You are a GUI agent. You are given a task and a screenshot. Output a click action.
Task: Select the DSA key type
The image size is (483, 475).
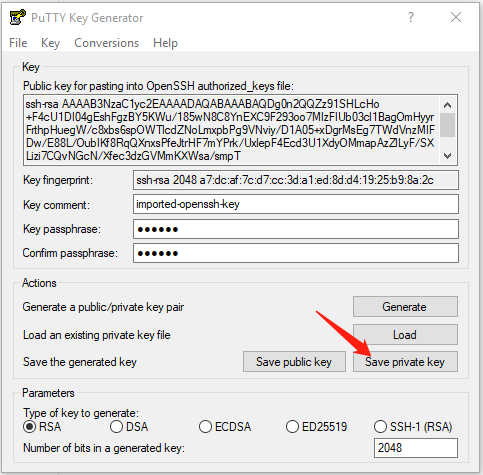point(129,427)
